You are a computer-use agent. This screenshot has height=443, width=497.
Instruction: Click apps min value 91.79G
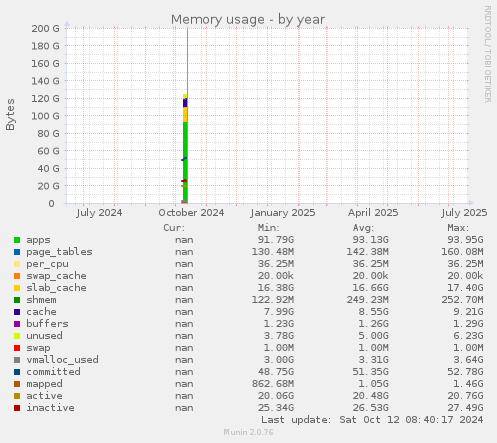[276, 240]
